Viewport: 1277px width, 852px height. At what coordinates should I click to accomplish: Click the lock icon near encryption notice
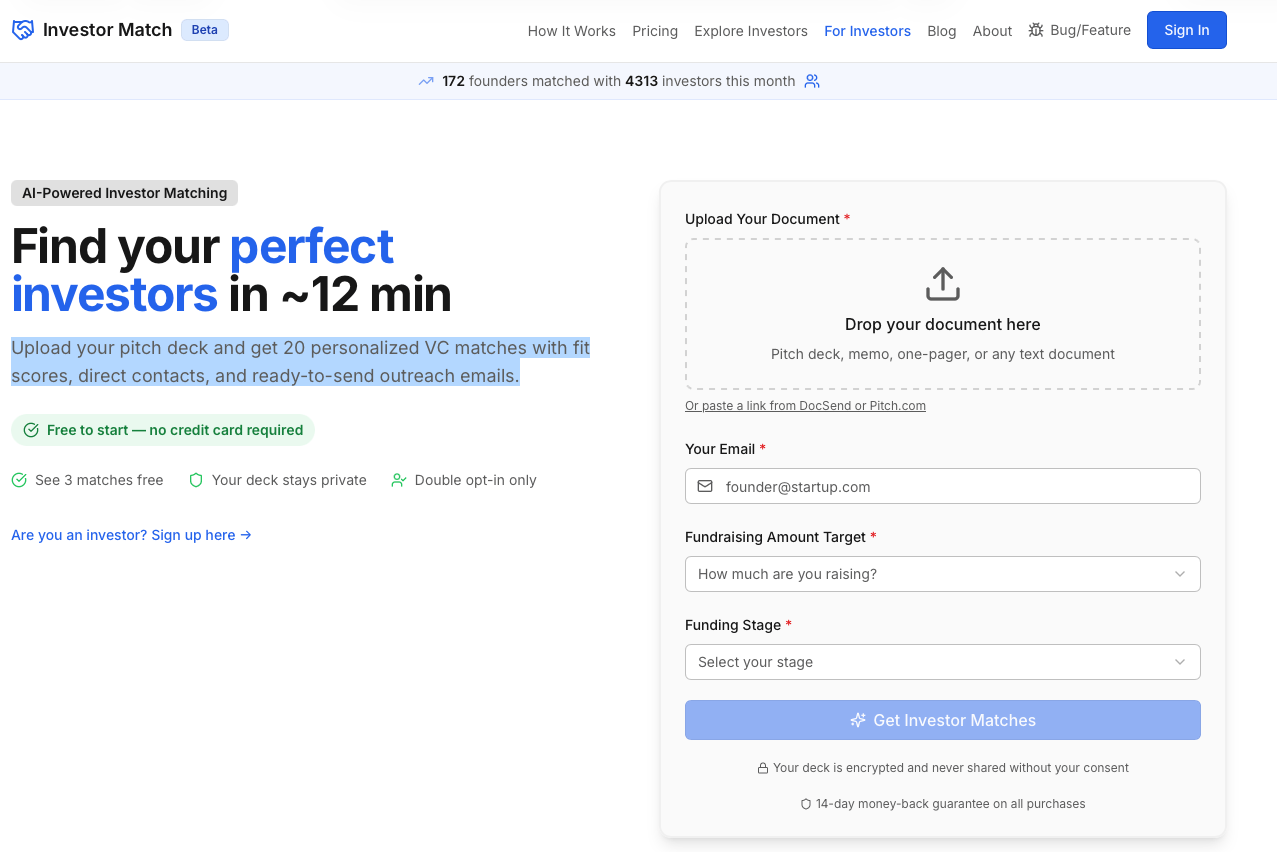(x=763, y=768)
